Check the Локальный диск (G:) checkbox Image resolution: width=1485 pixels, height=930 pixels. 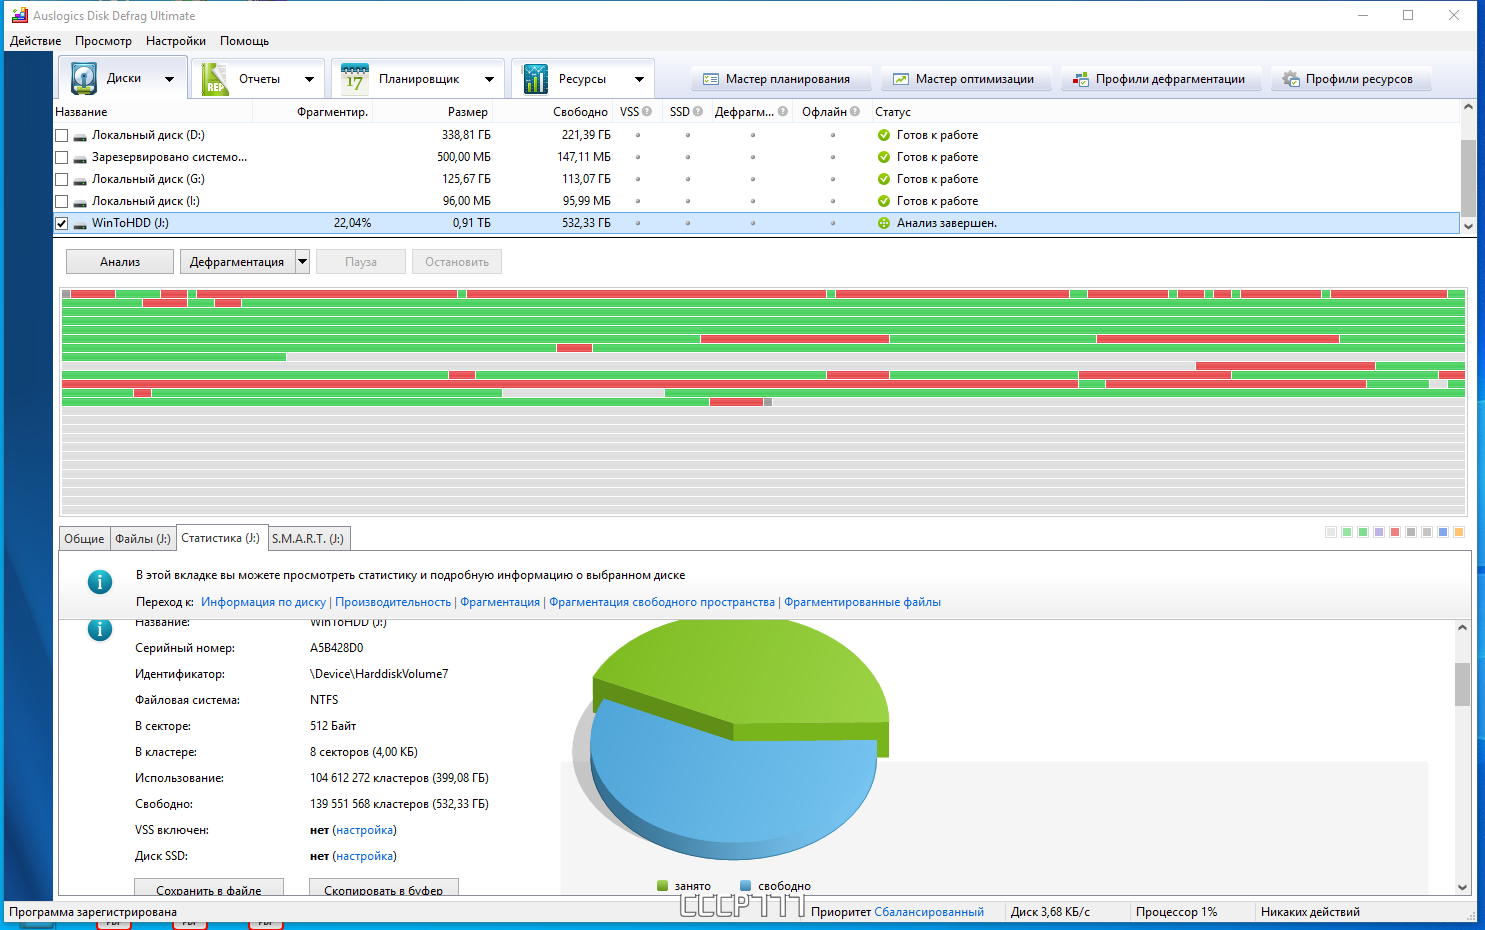[x=62, y=179]
